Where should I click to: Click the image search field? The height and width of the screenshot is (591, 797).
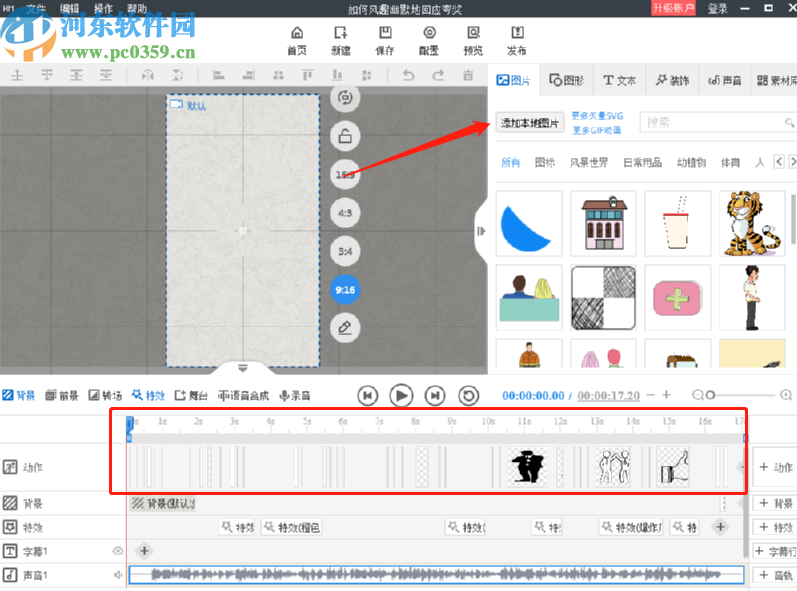pyautogui.click(x=717, y=122)
